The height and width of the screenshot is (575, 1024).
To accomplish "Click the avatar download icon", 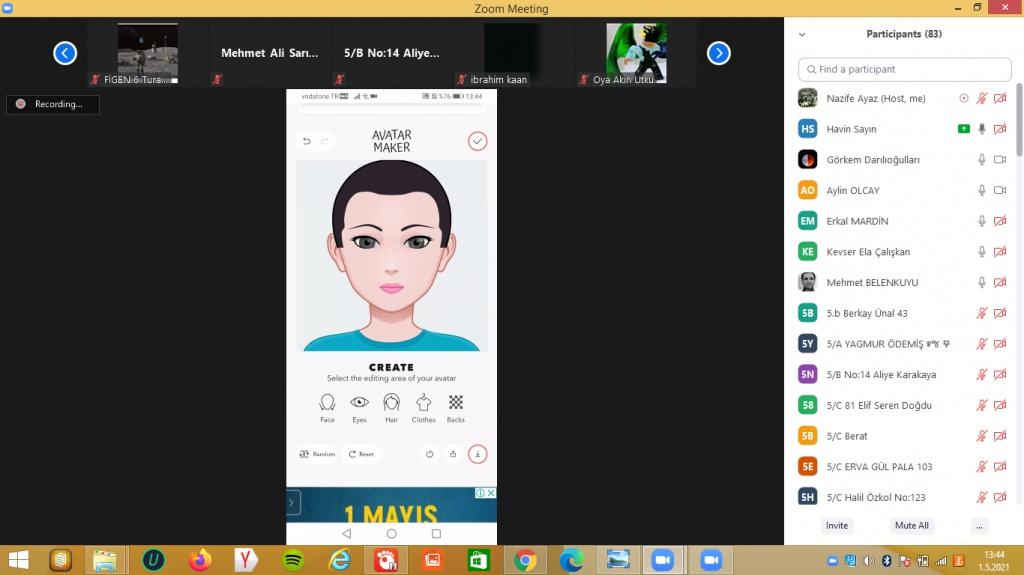I will click(478, 454).
